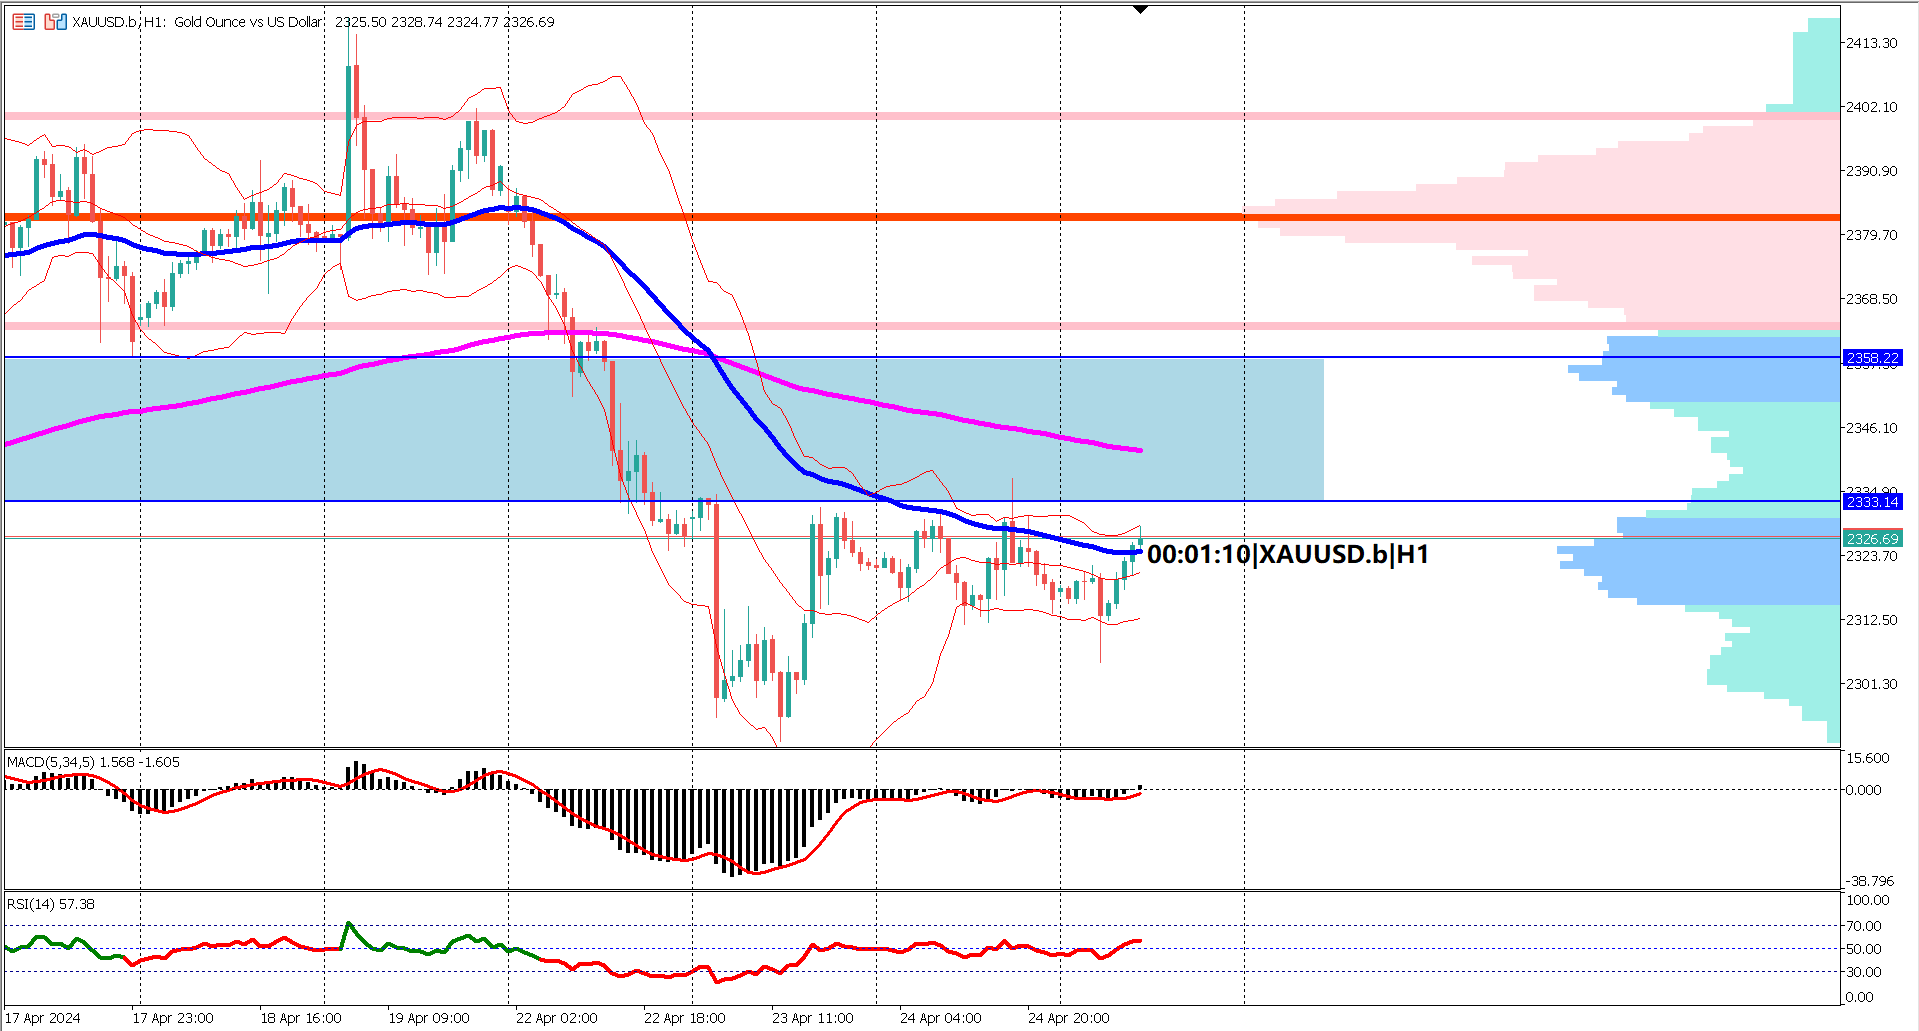Click the 17 Apr 2024 date label
The height and width of the screenshot is (1031, 1919).
42,1018
